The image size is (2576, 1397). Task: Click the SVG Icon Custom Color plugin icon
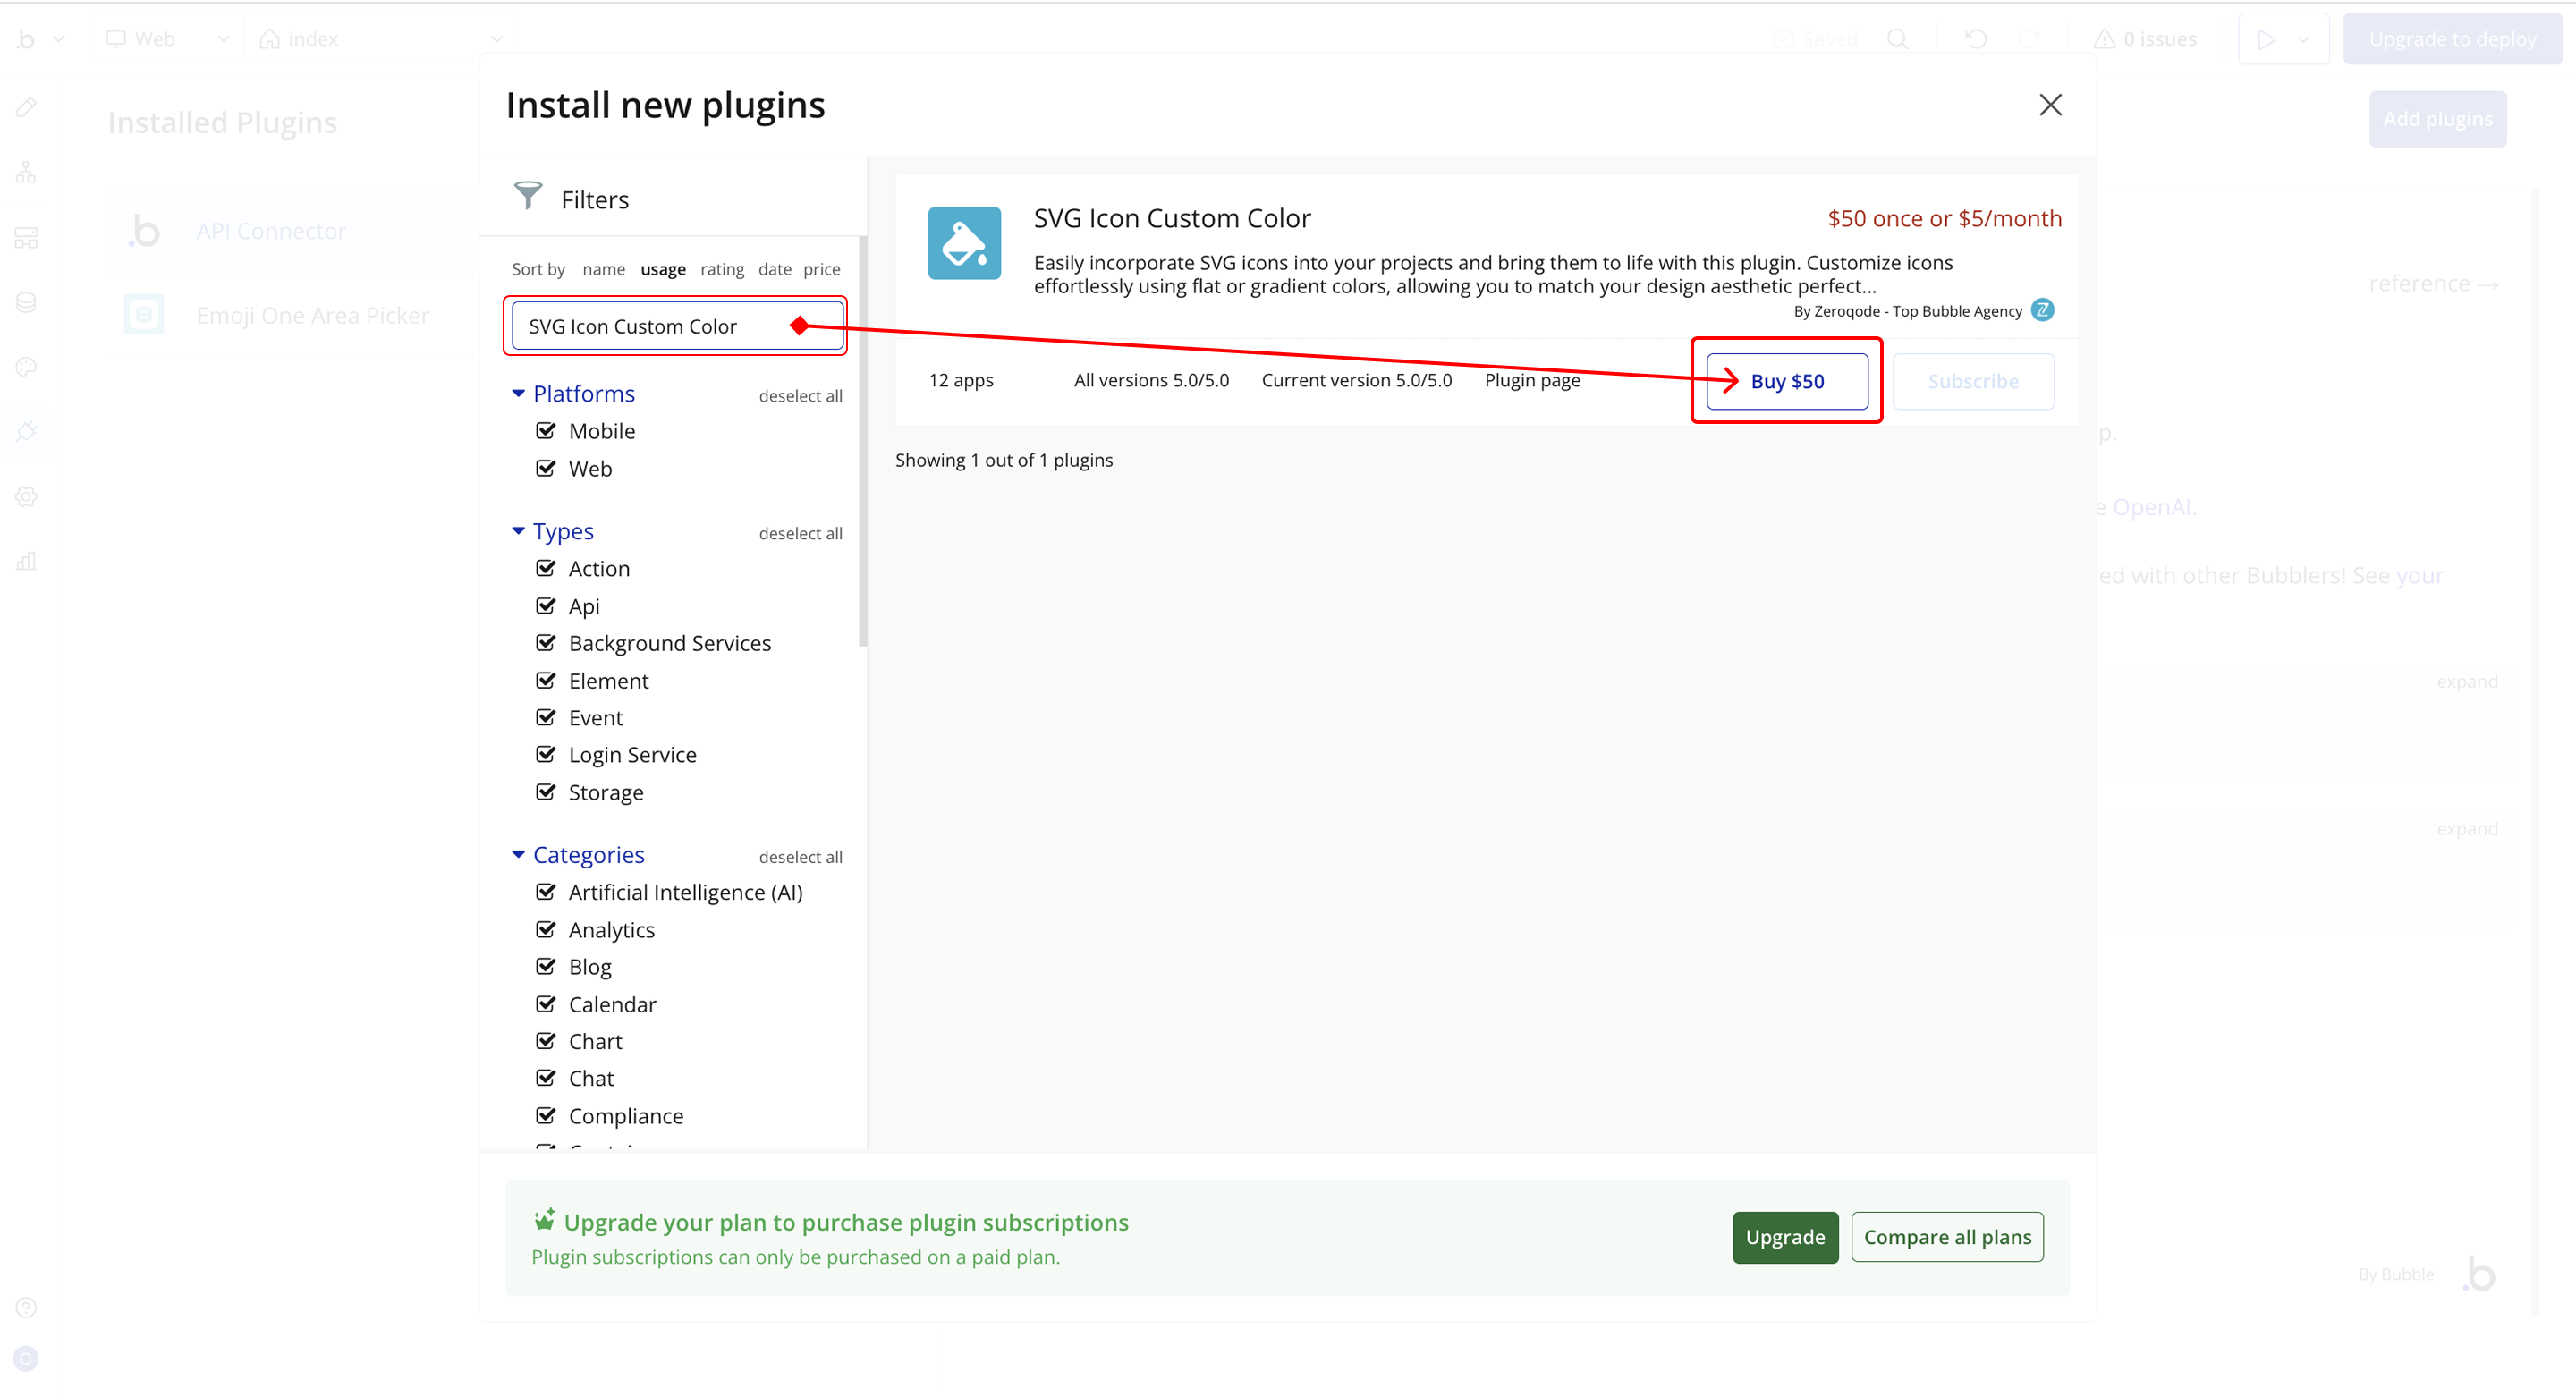click(964, 243)
